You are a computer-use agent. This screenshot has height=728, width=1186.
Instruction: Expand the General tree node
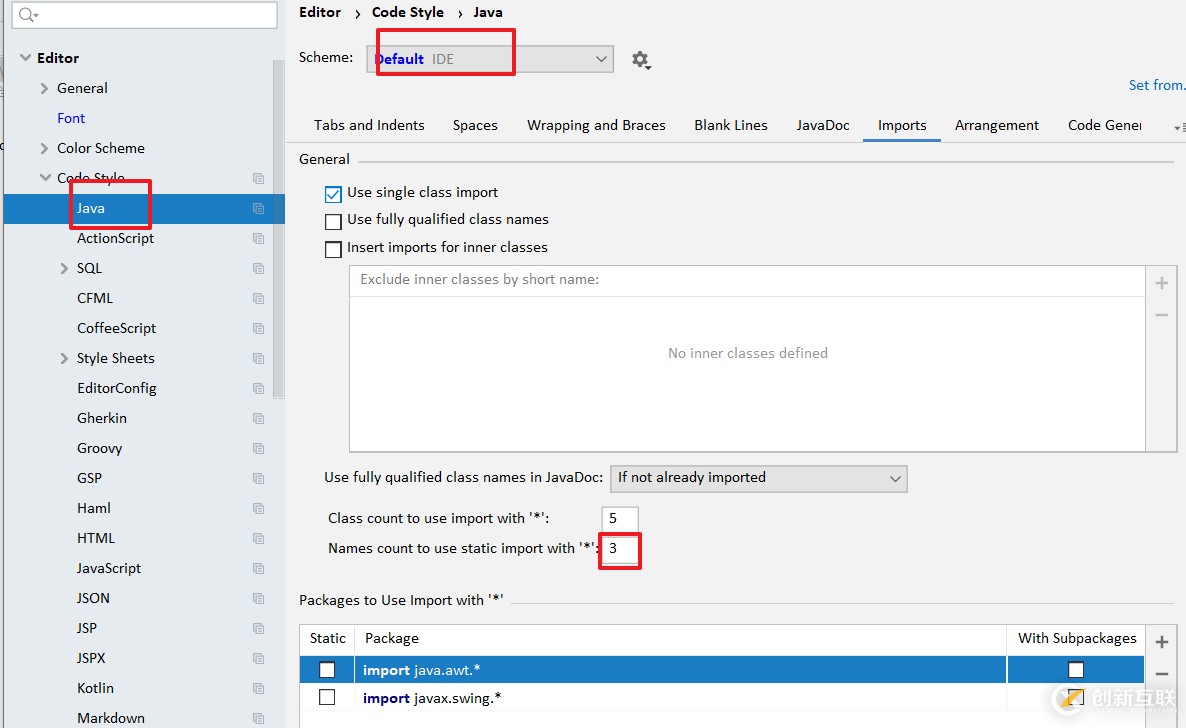pos(44,89)
